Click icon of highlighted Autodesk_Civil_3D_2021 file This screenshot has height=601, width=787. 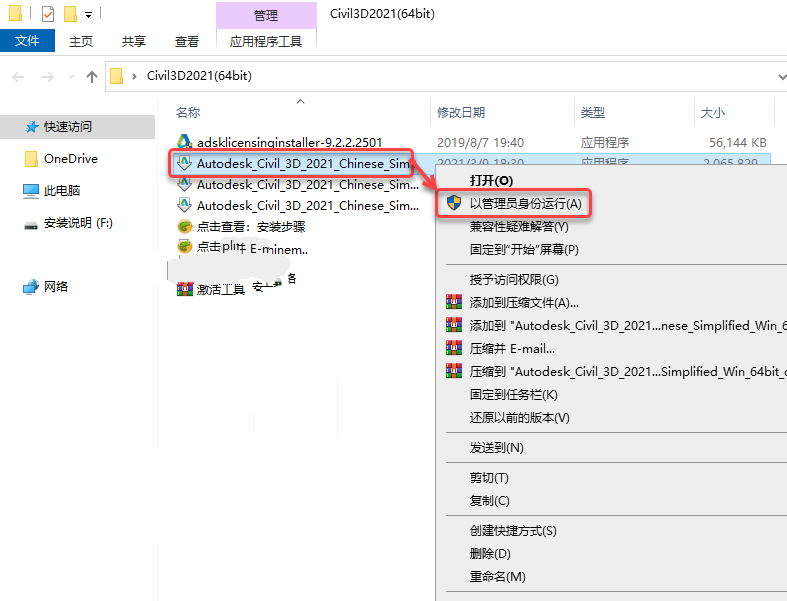tap(185, 163)
